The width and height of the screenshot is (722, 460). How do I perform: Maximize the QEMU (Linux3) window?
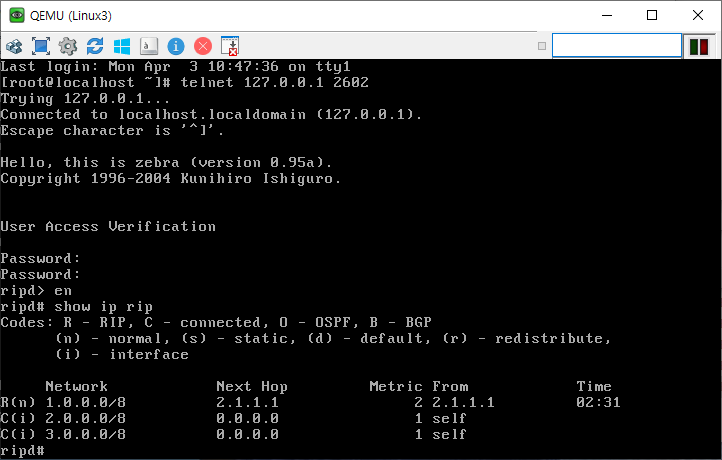pyautogui.click(x=652, y=15)
